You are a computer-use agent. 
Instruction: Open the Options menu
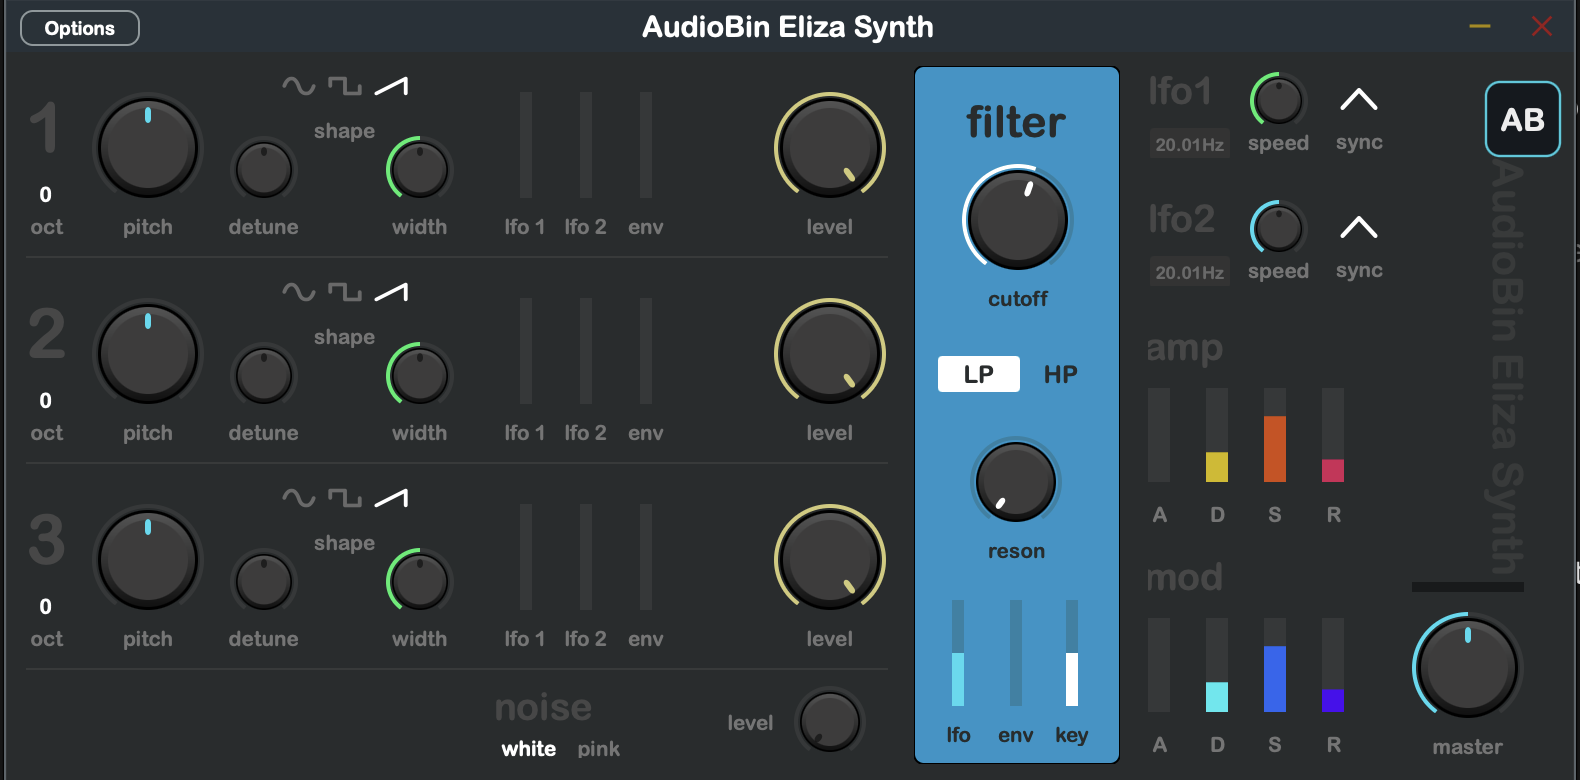pos(80,28)
